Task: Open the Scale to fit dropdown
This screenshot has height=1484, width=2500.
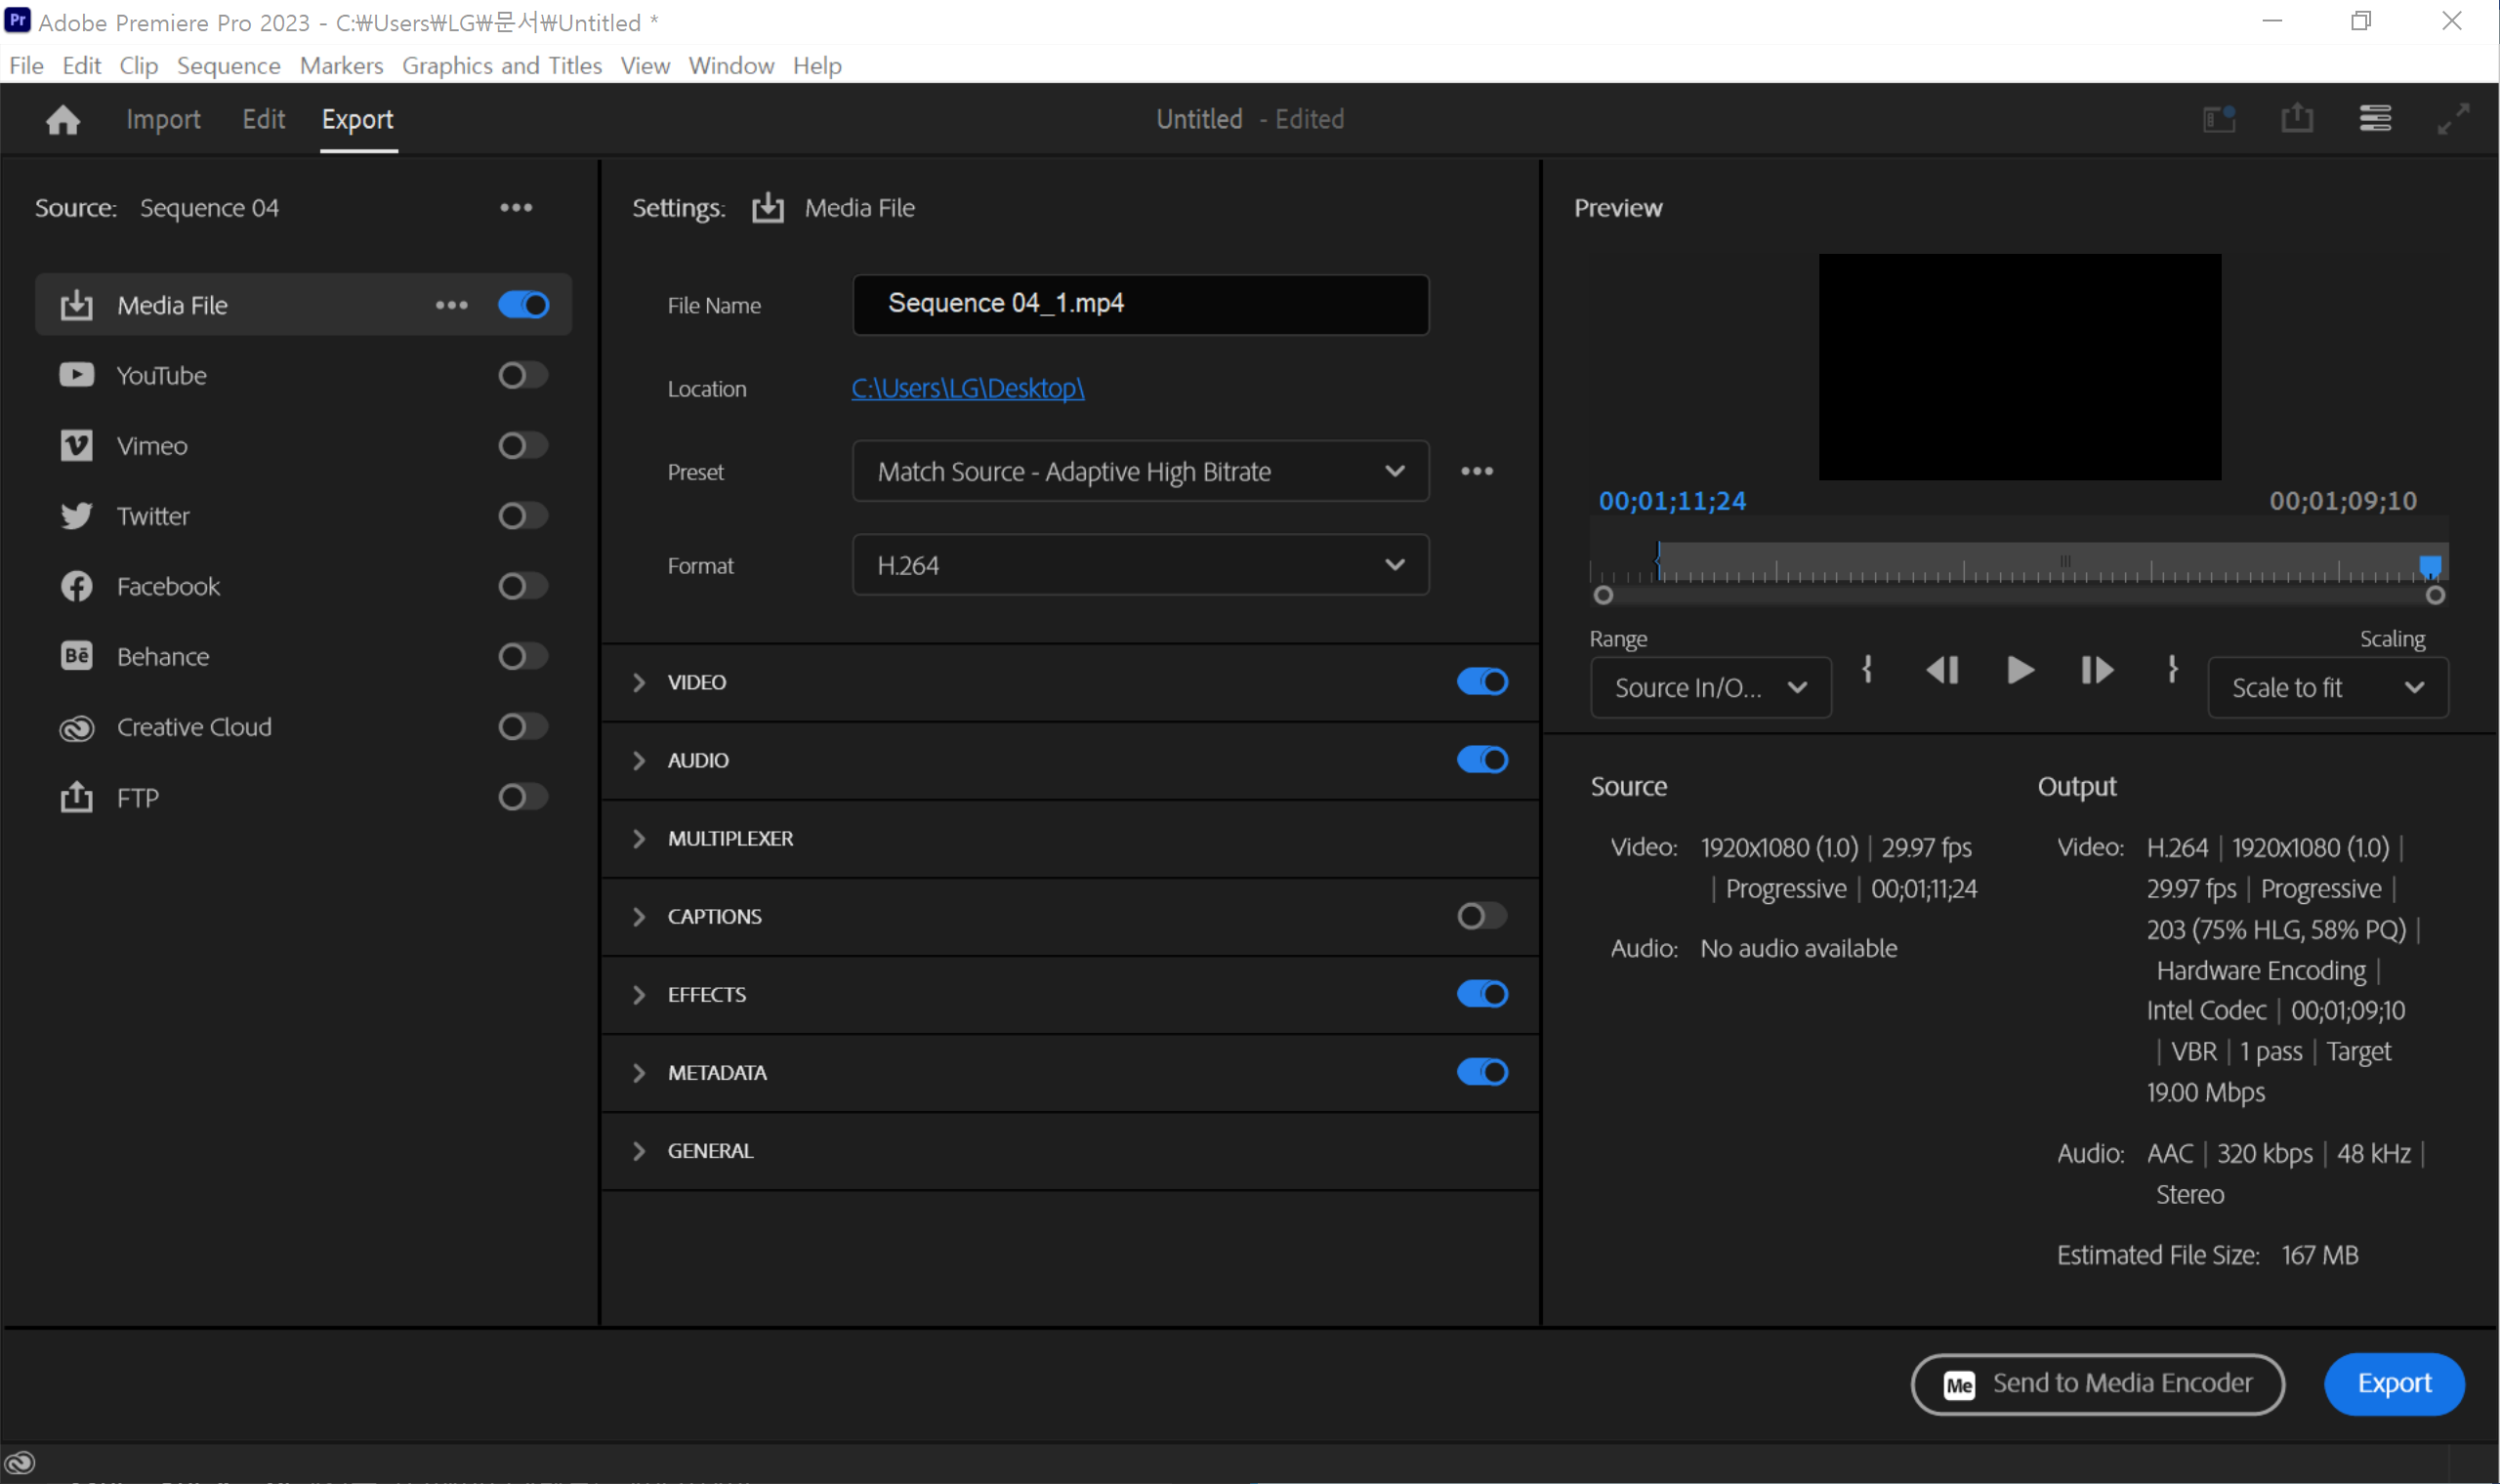Action: click(2327, 688)
